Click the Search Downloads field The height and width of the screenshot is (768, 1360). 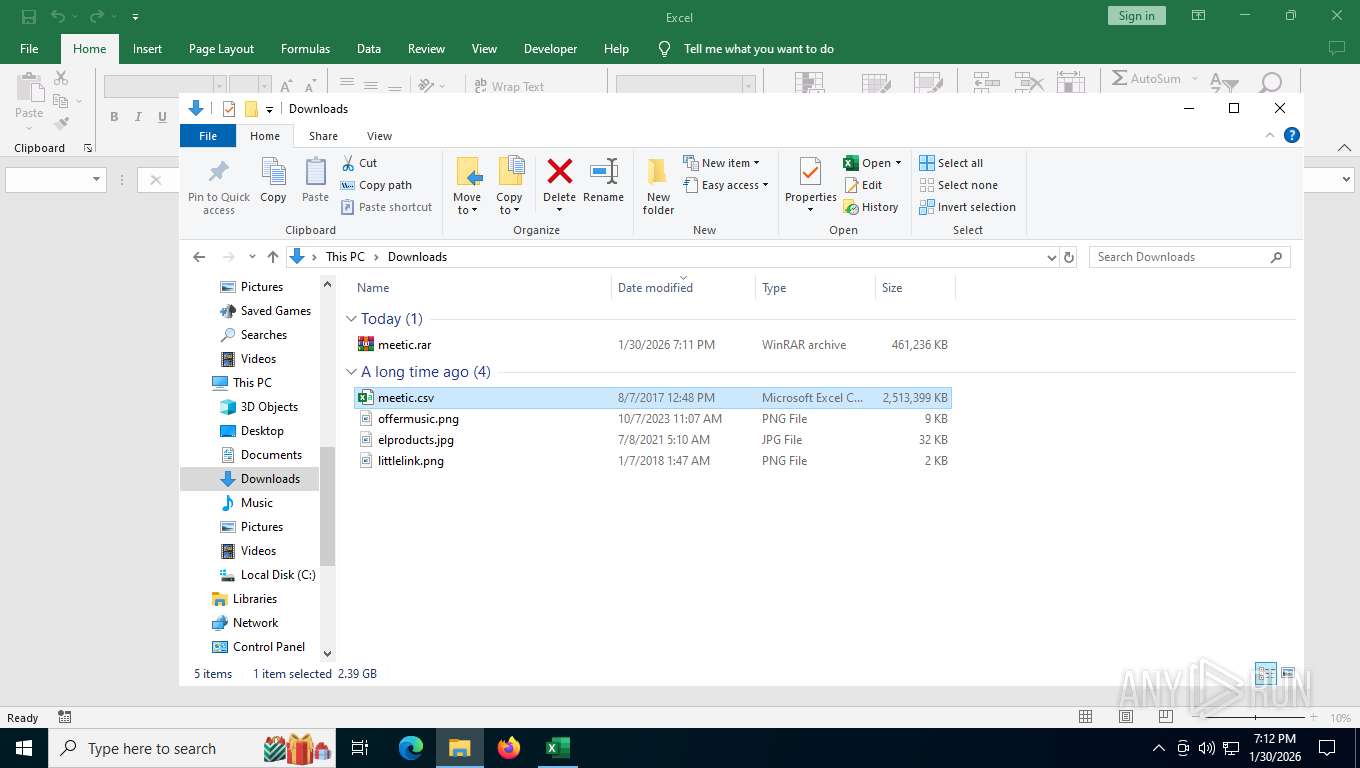click(x=1189, y=257)
